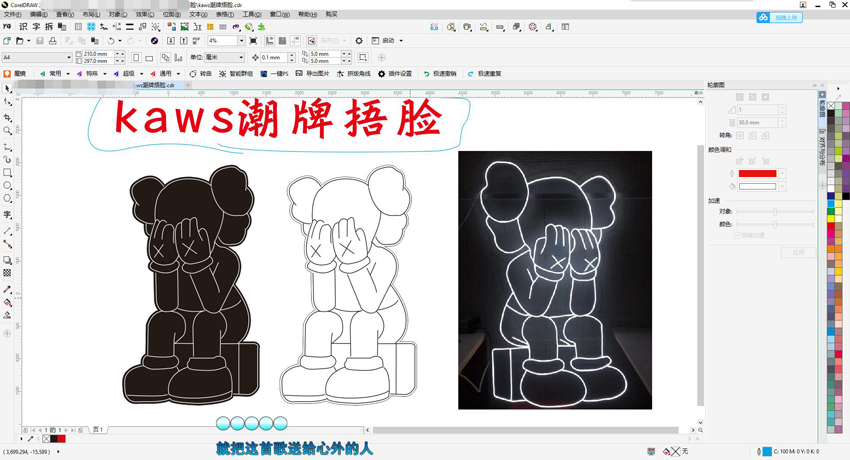
Task: Select the Freehand drawing tool
Action: (7, 147)
